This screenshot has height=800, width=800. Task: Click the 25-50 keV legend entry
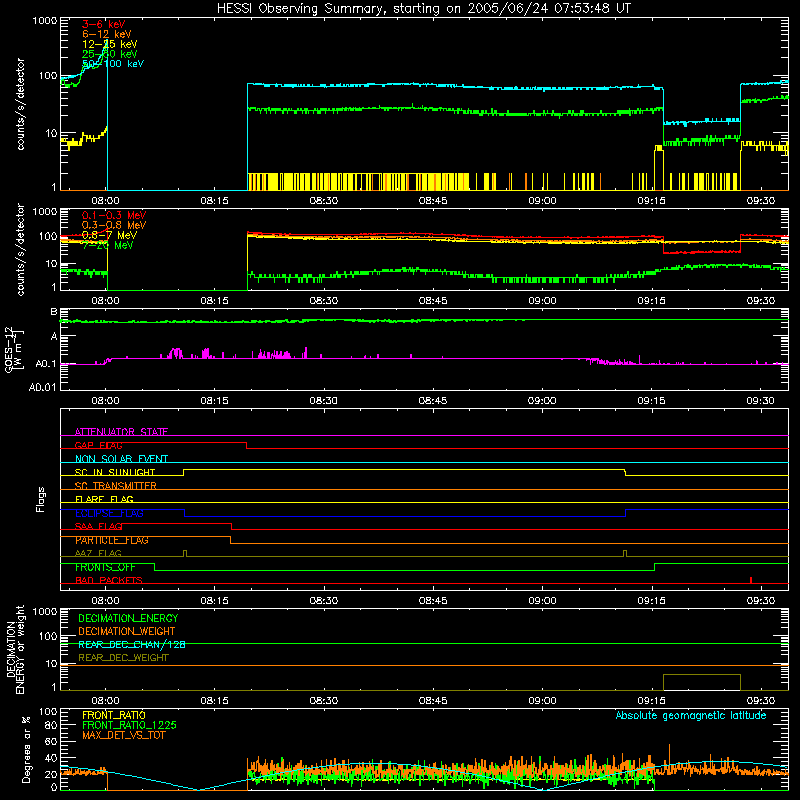[x=110, y=54]
